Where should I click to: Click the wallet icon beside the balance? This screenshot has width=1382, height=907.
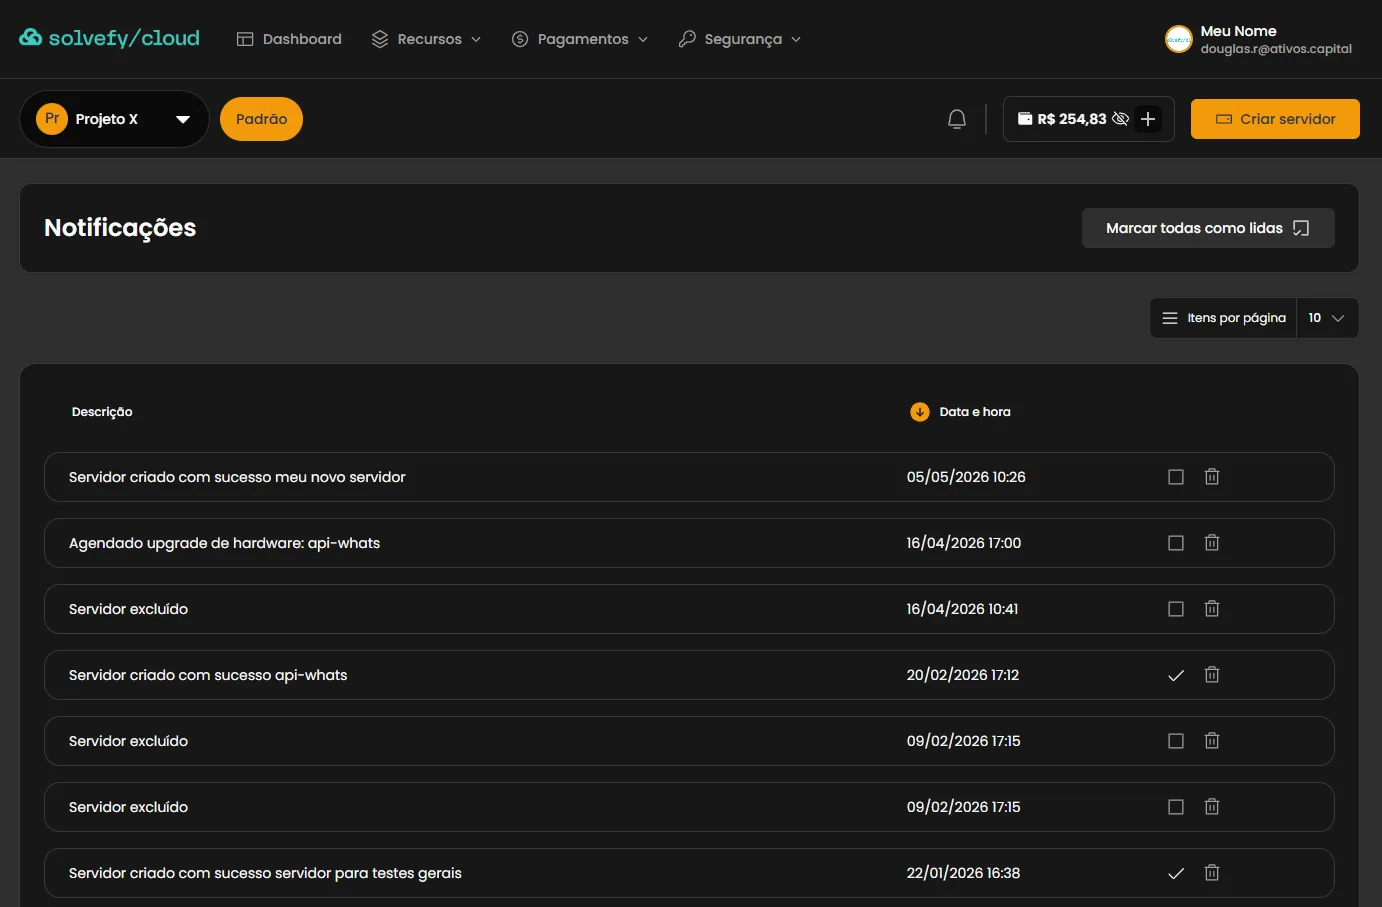pyautogui.click(x=1025, y=119)
